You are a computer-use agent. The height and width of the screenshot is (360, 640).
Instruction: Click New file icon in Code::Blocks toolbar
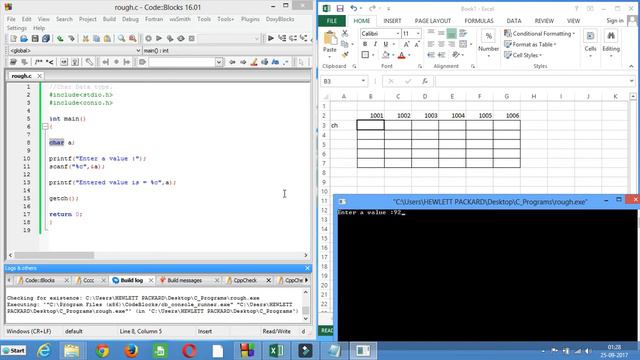13,39
